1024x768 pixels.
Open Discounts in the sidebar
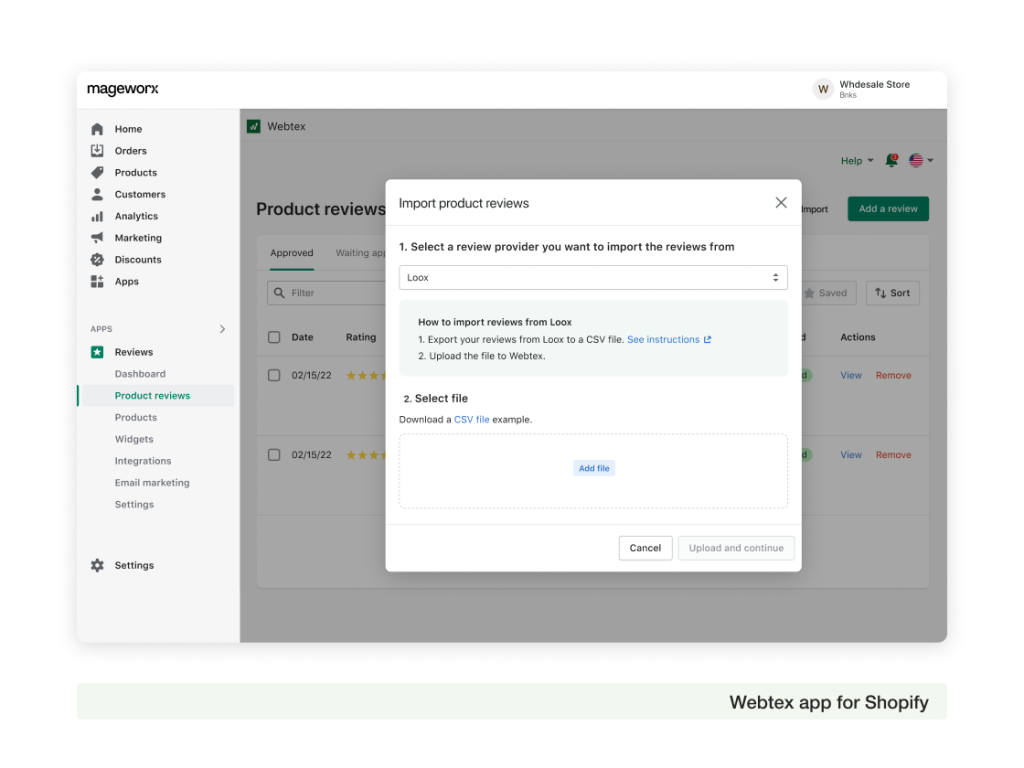pyautogui.click(x=138, y=260)
